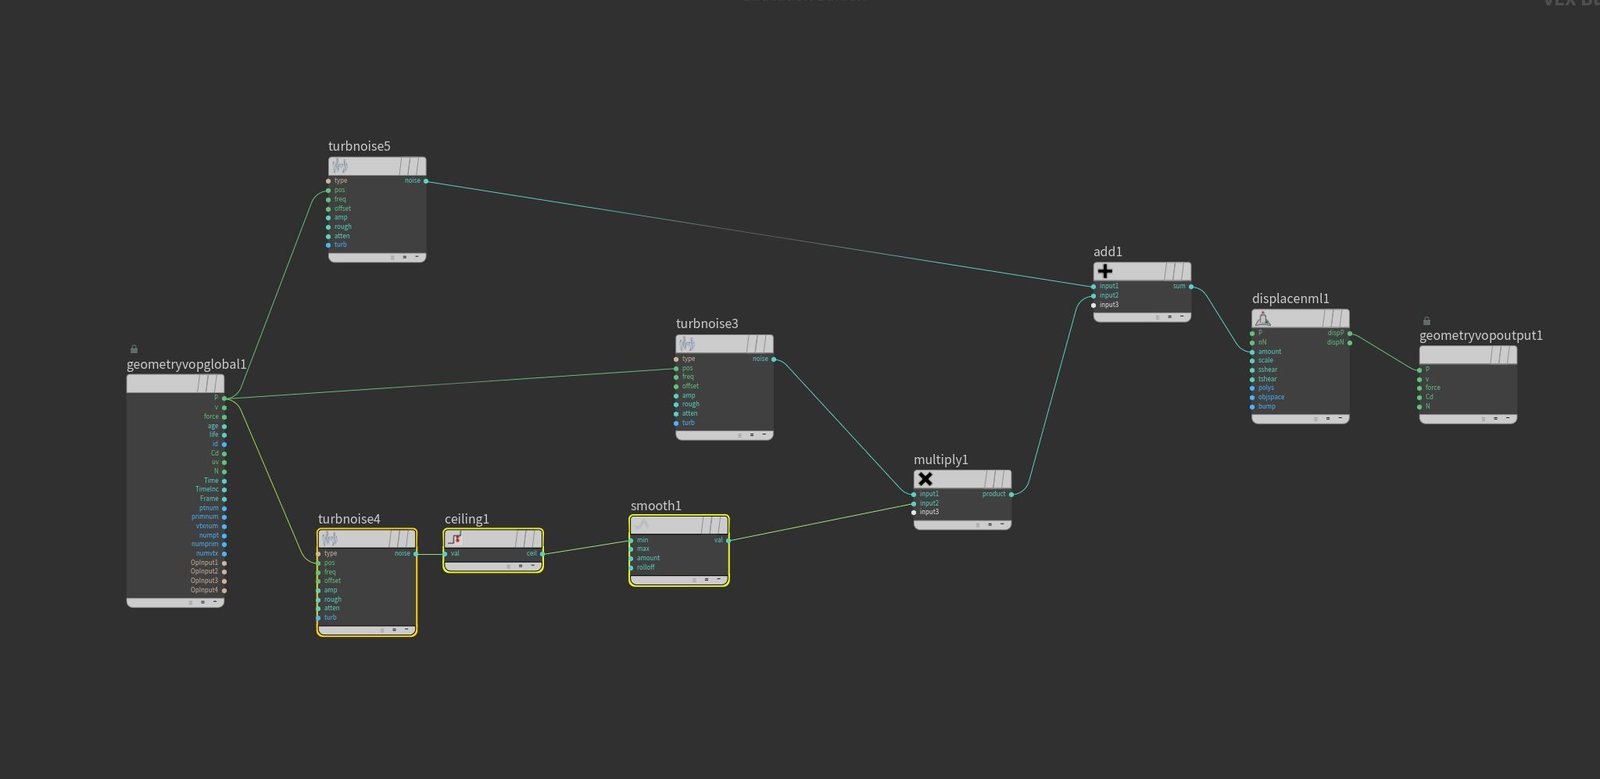Toggle the rightmost flag on turbnoise4 header

point(408,538)
